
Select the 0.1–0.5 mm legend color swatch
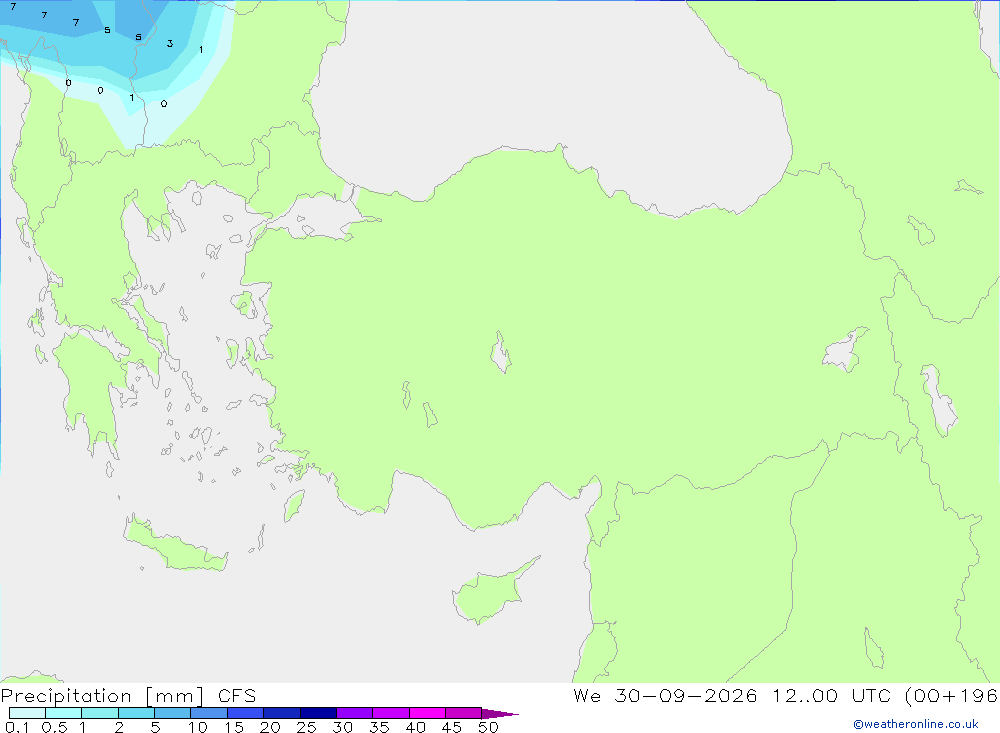(27, 713)
